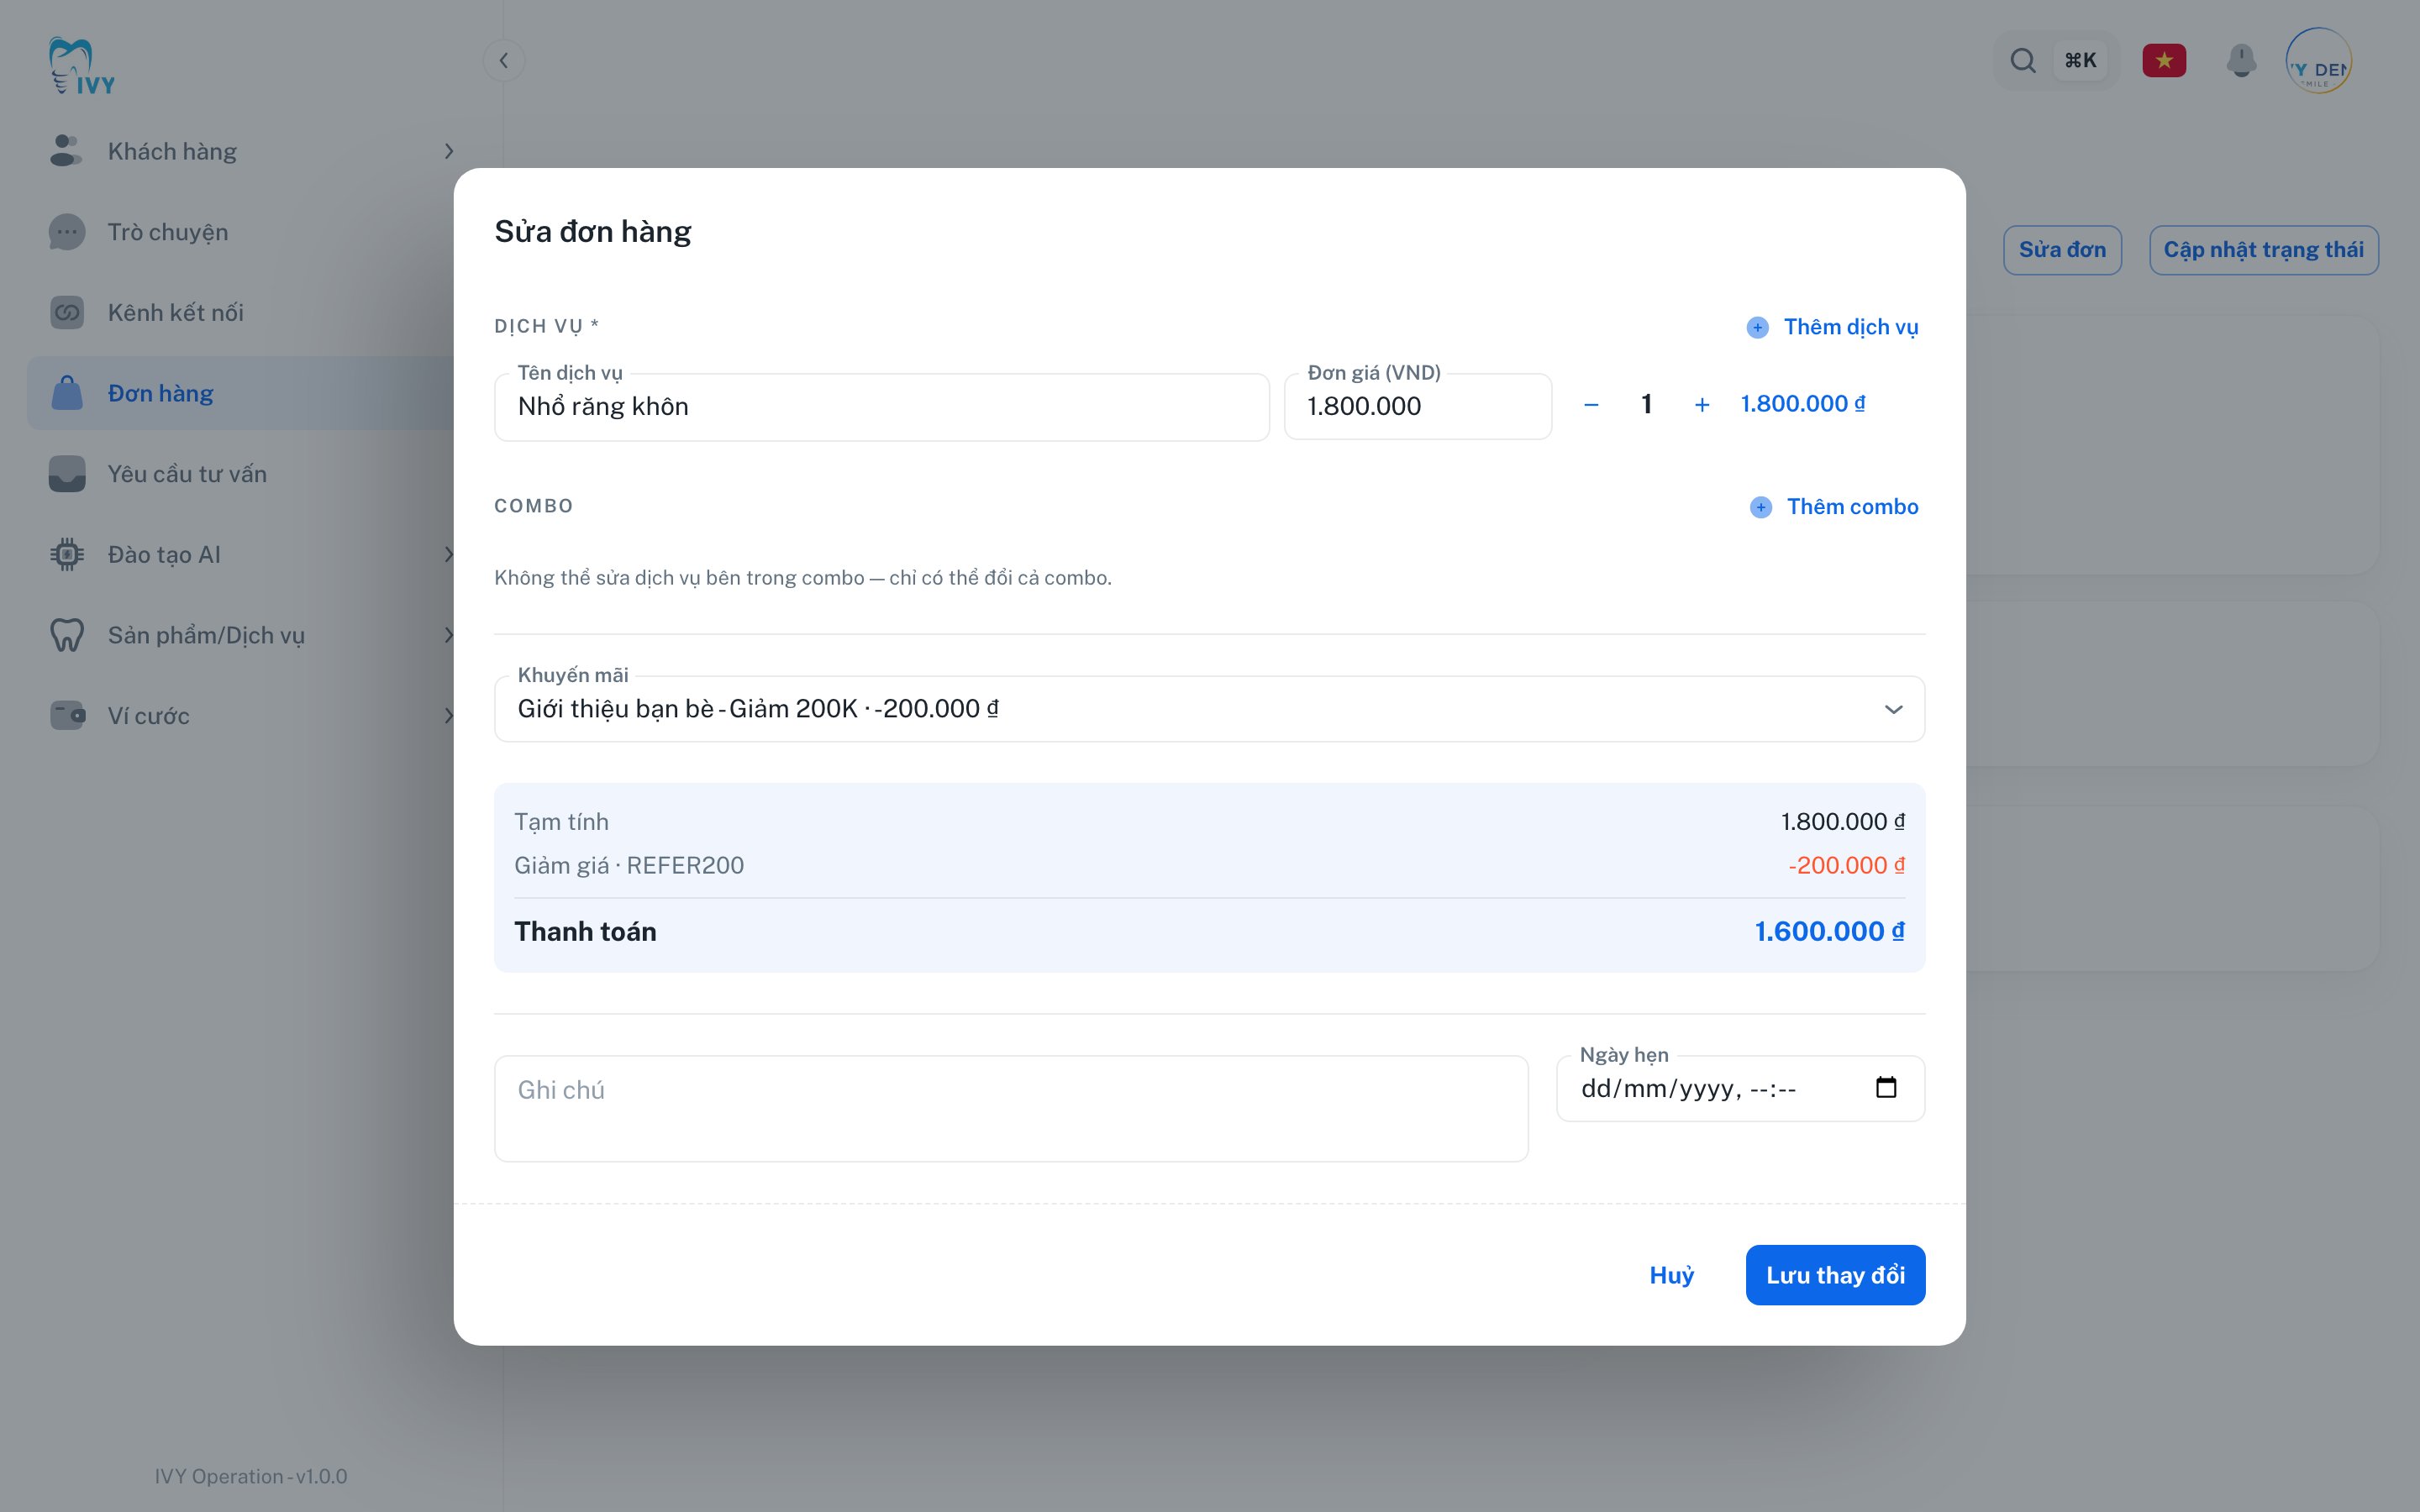Open Sản phẩm/Dịch vụ in sidebar
Screen dimensions: 2420x1512
click(241, 635)
